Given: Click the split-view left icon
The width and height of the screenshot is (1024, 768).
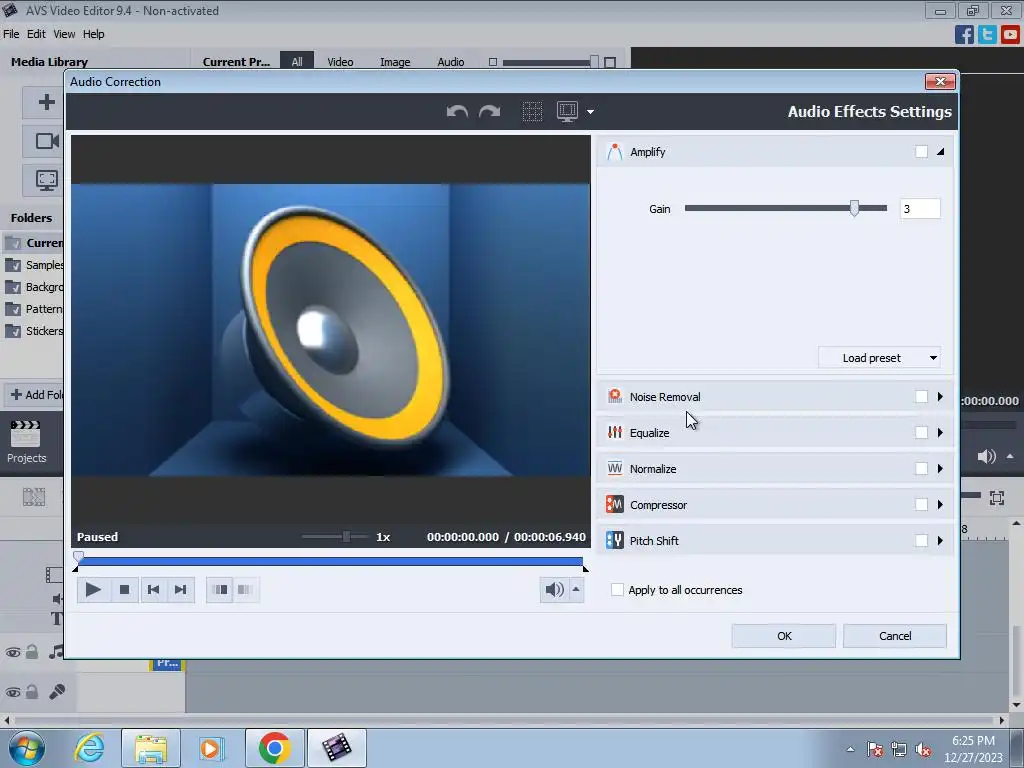Looking at the screenshot, I should pos(221,590).
